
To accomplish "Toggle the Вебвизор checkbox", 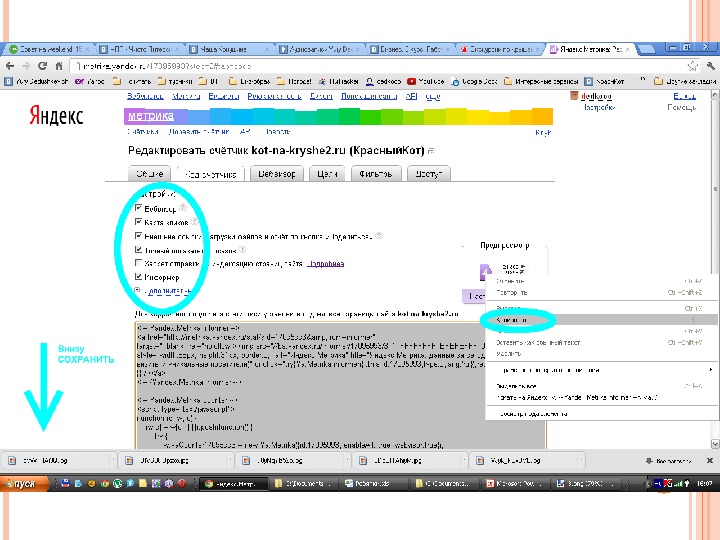I will [138, 208].
